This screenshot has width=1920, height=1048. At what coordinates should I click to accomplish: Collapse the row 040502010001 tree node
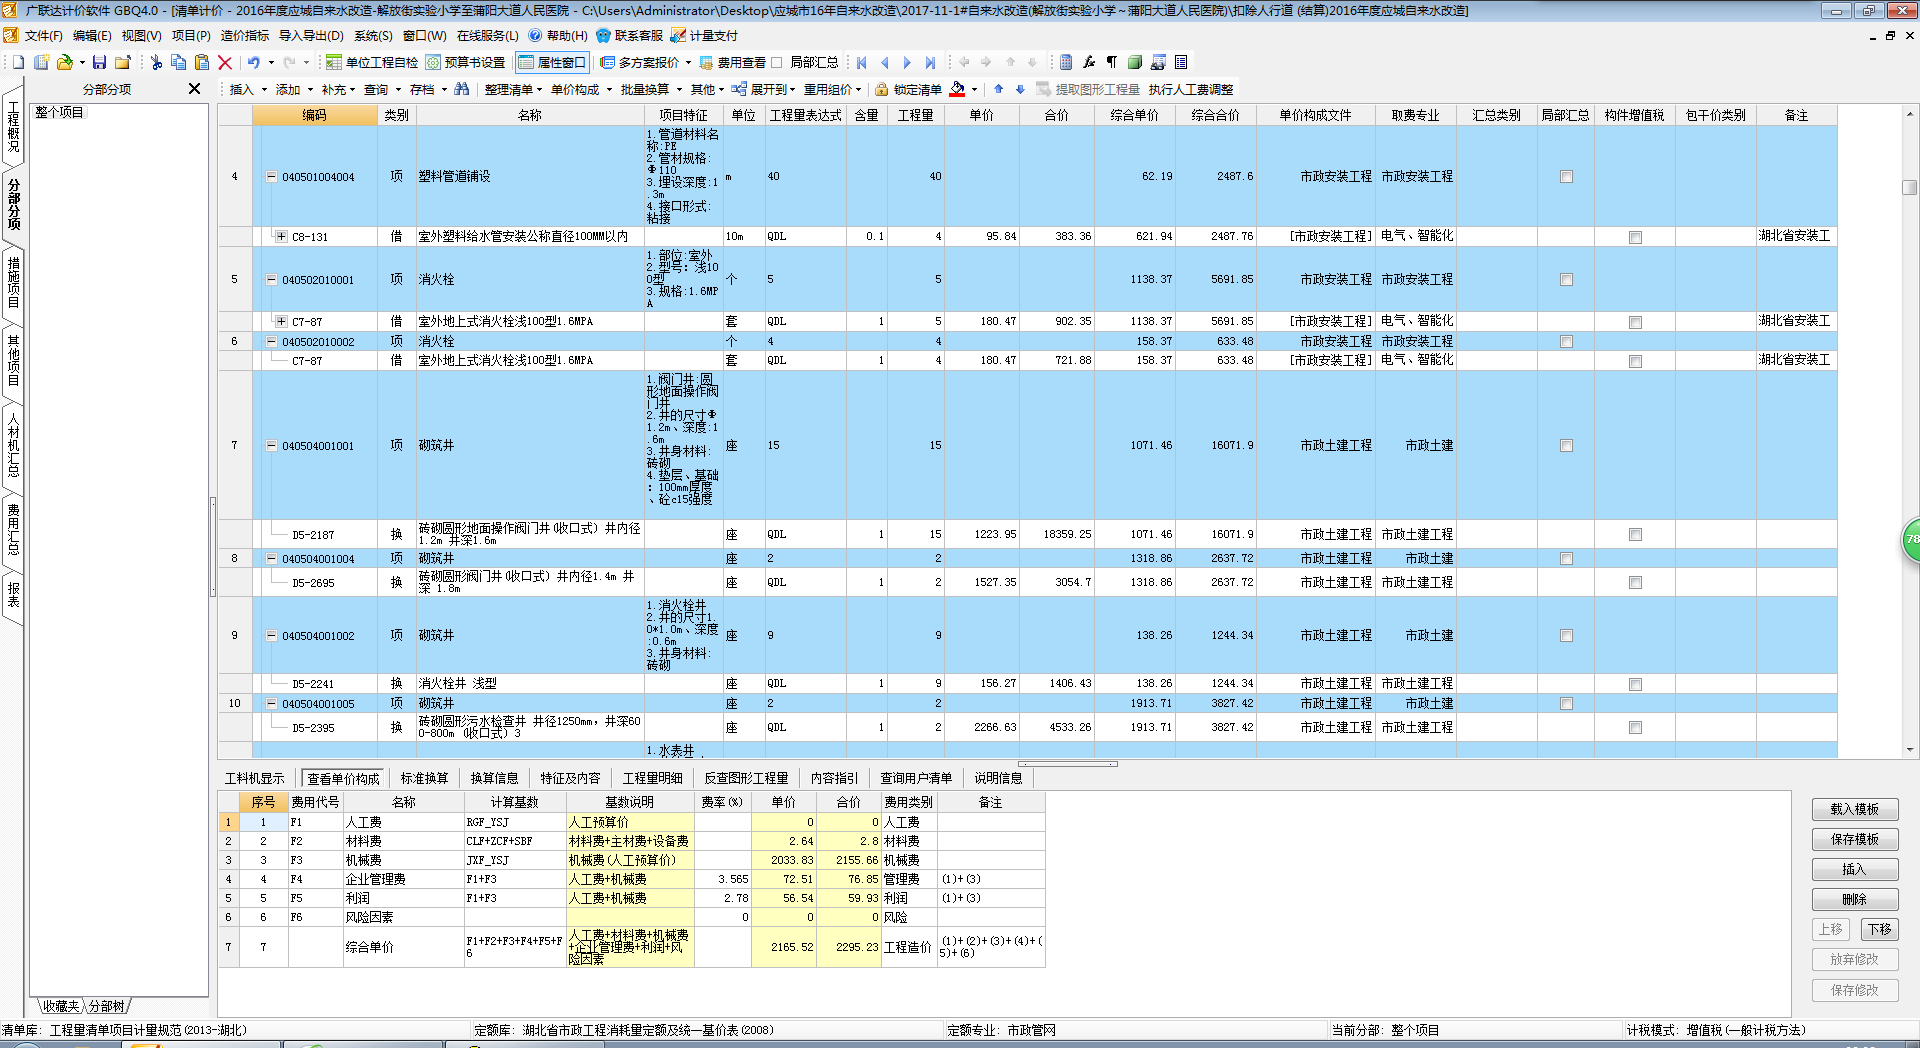[x=271, y=280]
